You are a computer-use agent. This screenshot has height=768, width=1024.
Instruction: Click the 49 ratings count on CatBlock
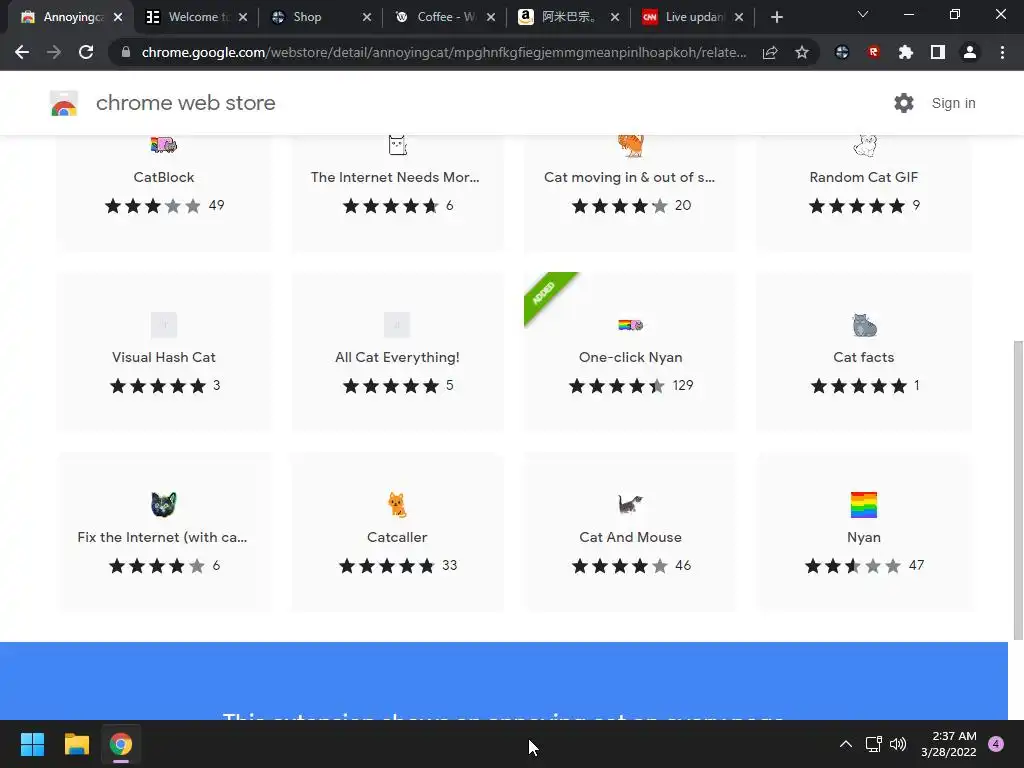coord(216,205)
